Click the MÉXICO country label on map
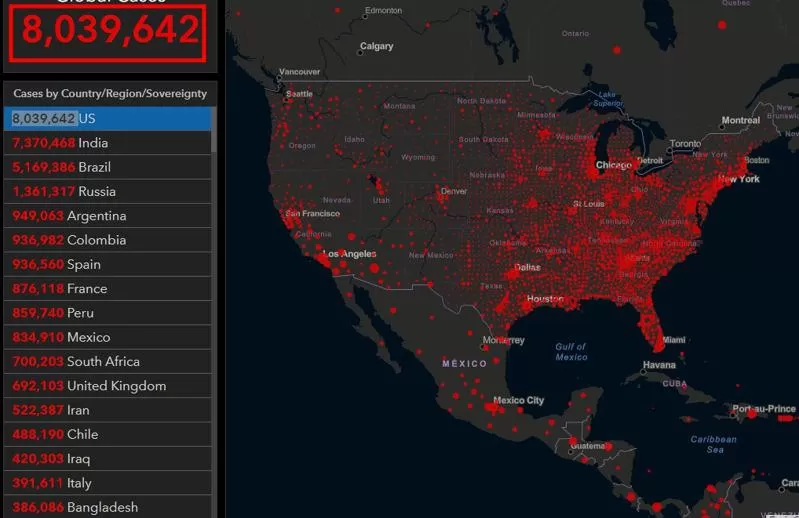 464,364
